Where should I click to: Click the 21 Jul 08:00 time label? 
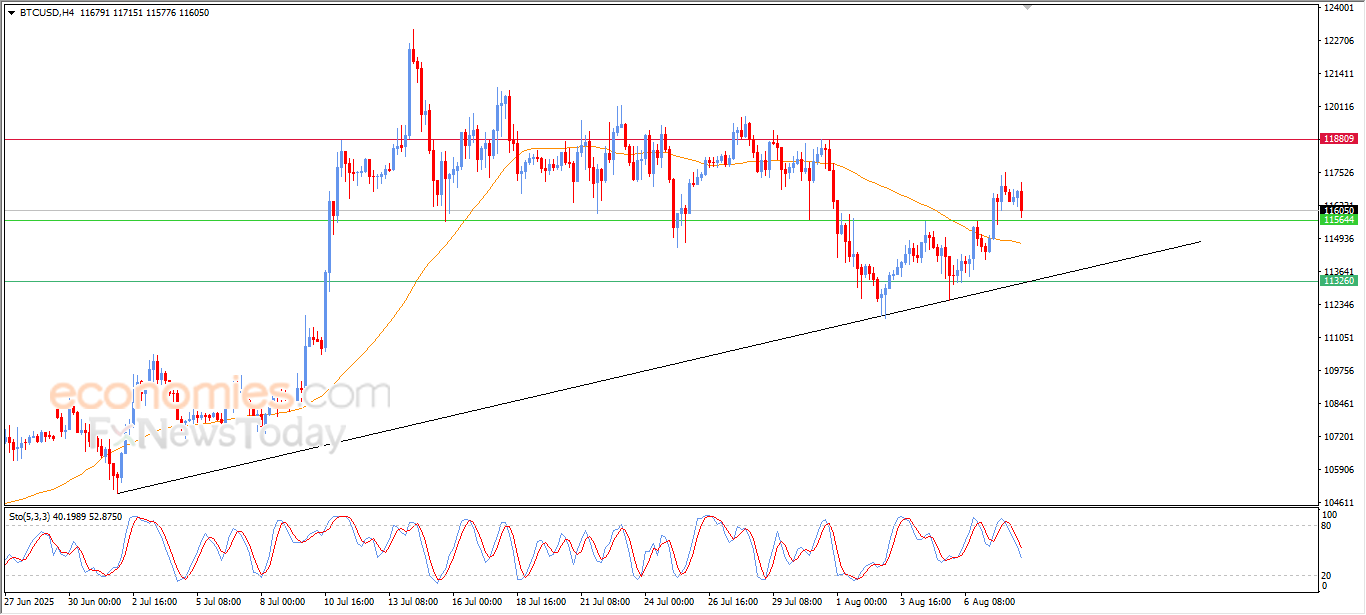(x=605, y=603)
